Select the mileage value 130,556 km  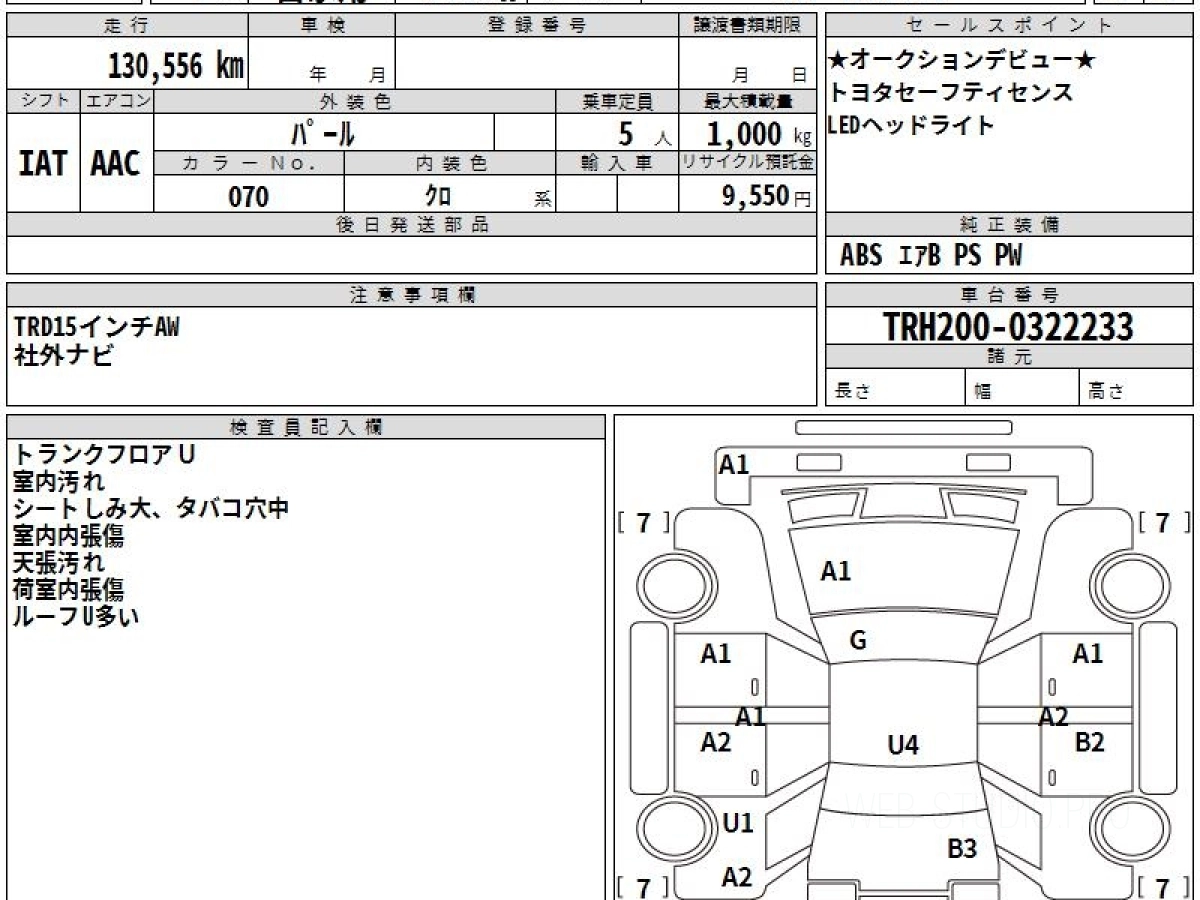coord(176,66)
